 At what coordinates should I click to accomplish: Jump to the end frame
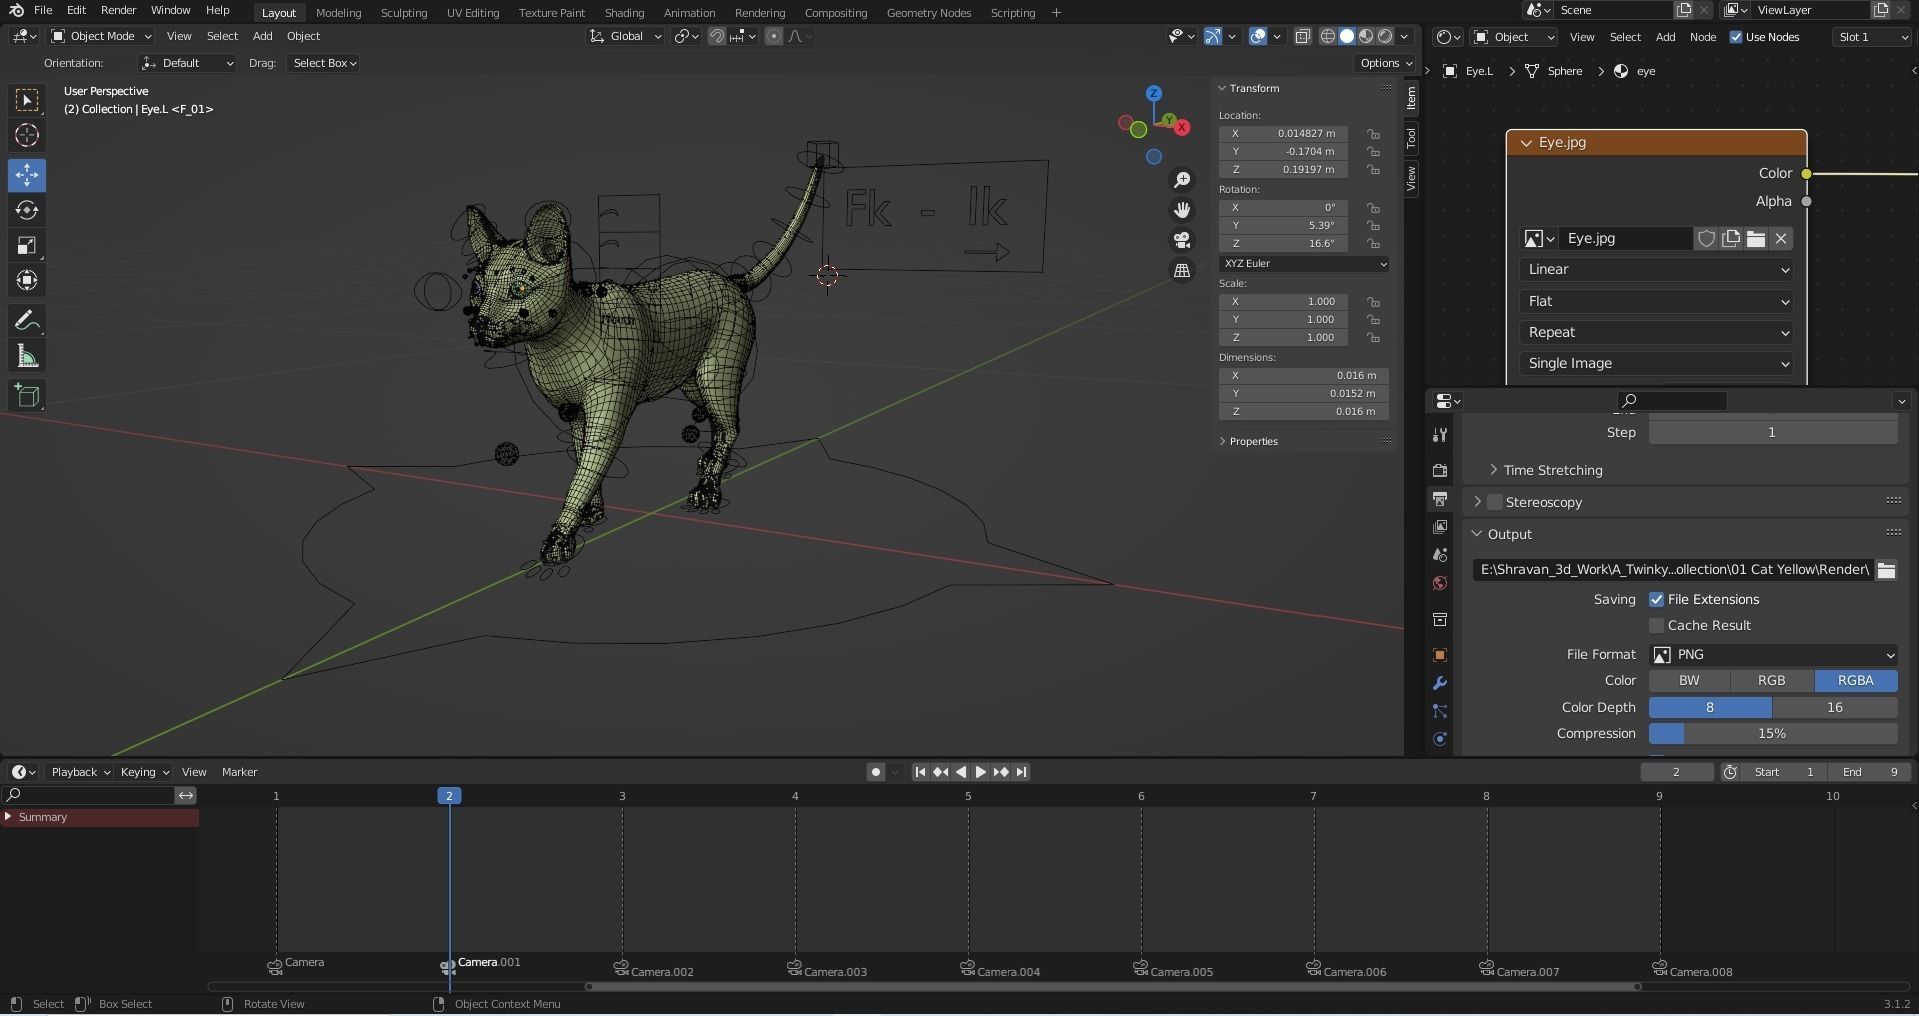click(x=1021, y=772)
